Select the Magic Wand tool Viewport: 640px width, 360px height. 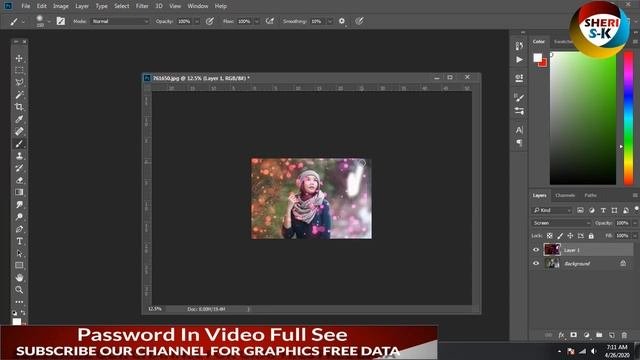(x=19, y=95)
